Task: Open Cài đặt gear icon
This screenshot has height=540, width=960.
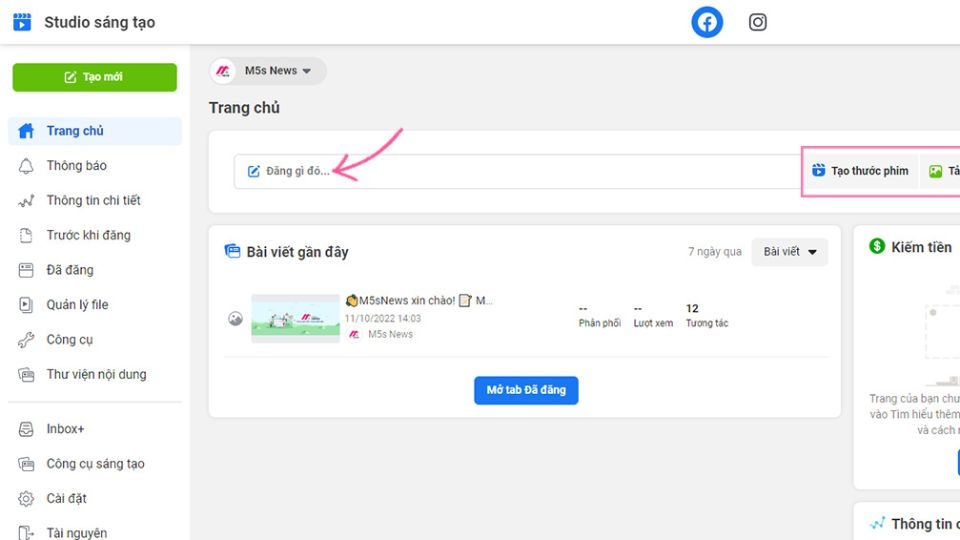Action: tap(26, 498)
